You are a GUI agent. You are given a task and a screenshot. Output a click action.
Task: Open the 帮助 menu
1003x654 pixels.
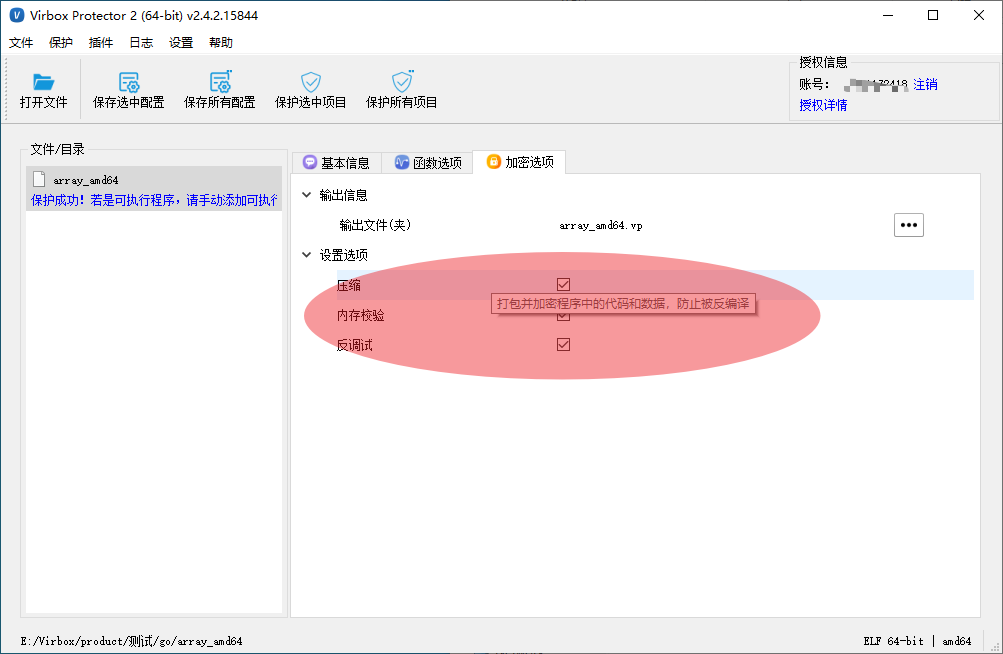tap(221, 43)
